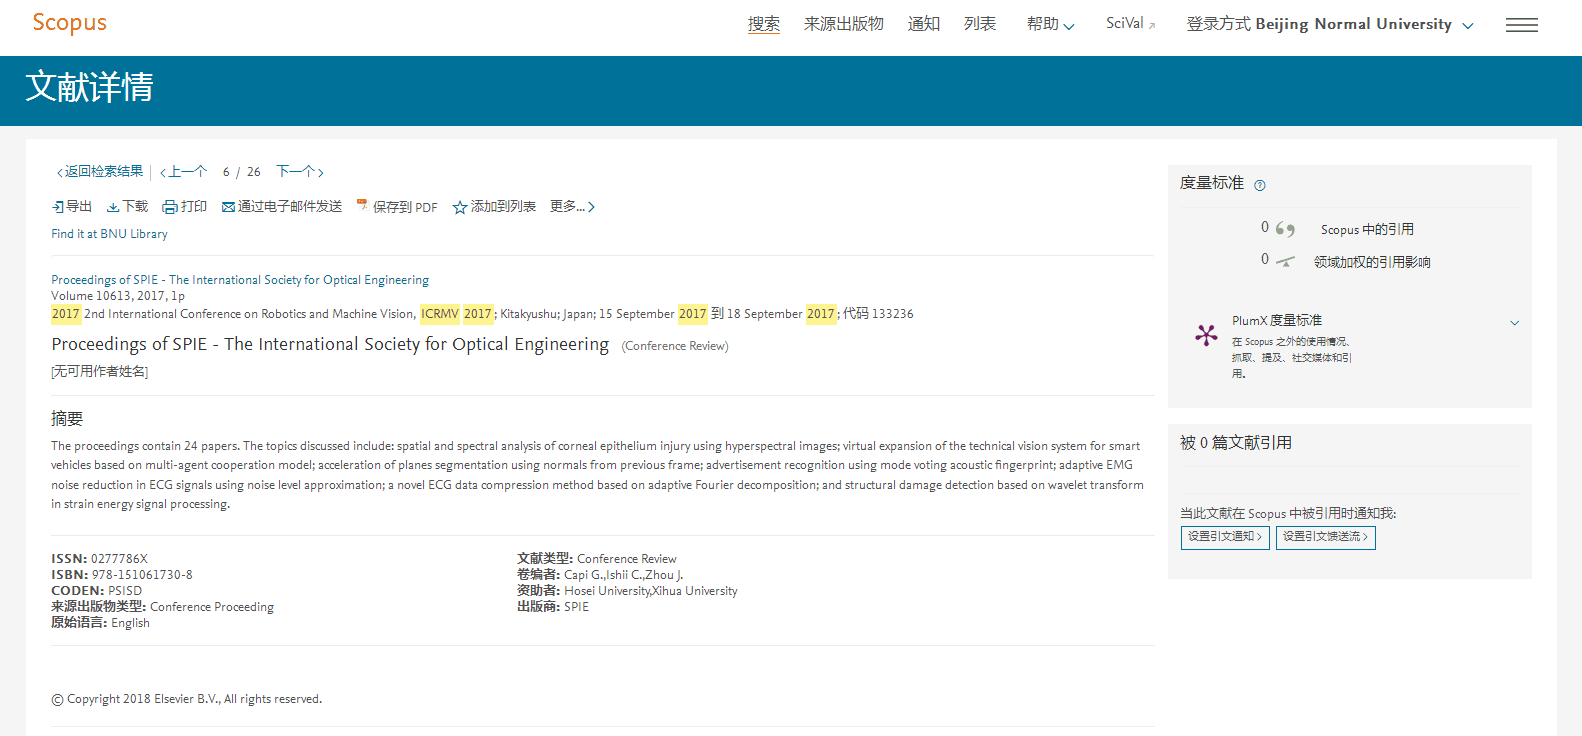Click the ISSN value 0277786X
Viewport: 1582px width, 736px height.
click(119, 559)
